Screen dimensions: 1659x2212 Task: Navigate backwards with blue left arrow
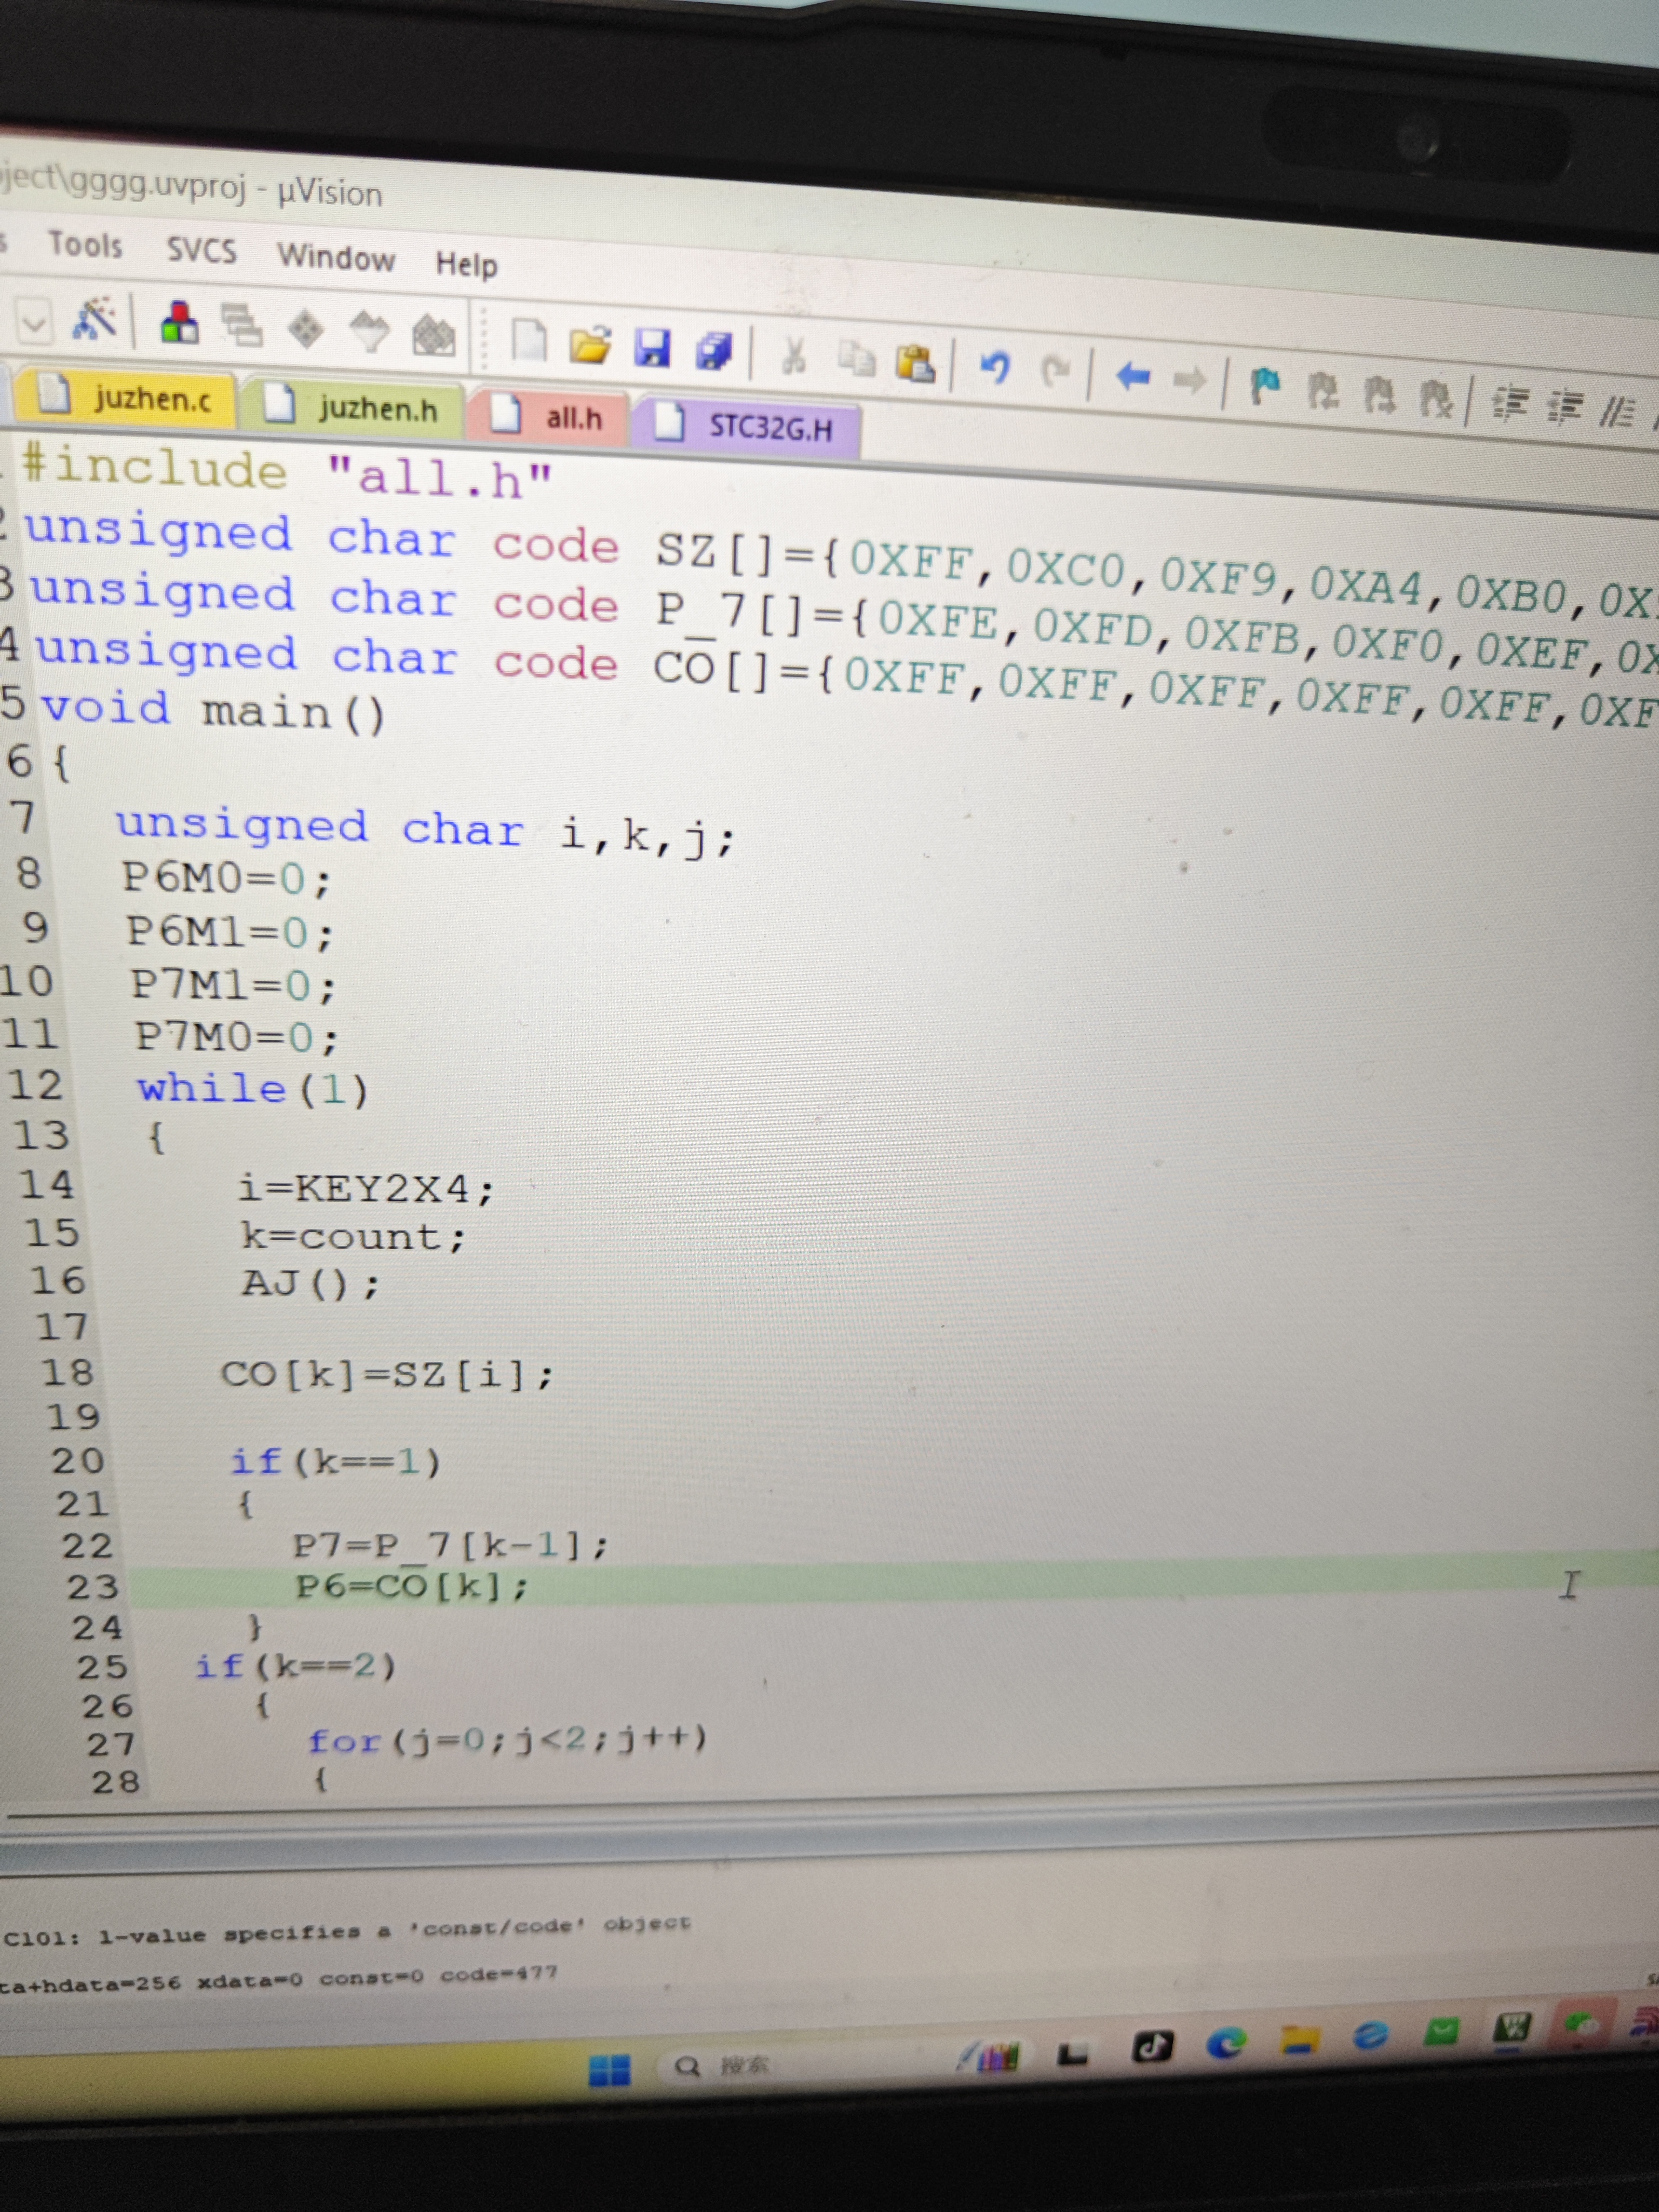pyautogui.click(x=1132, y=376)
